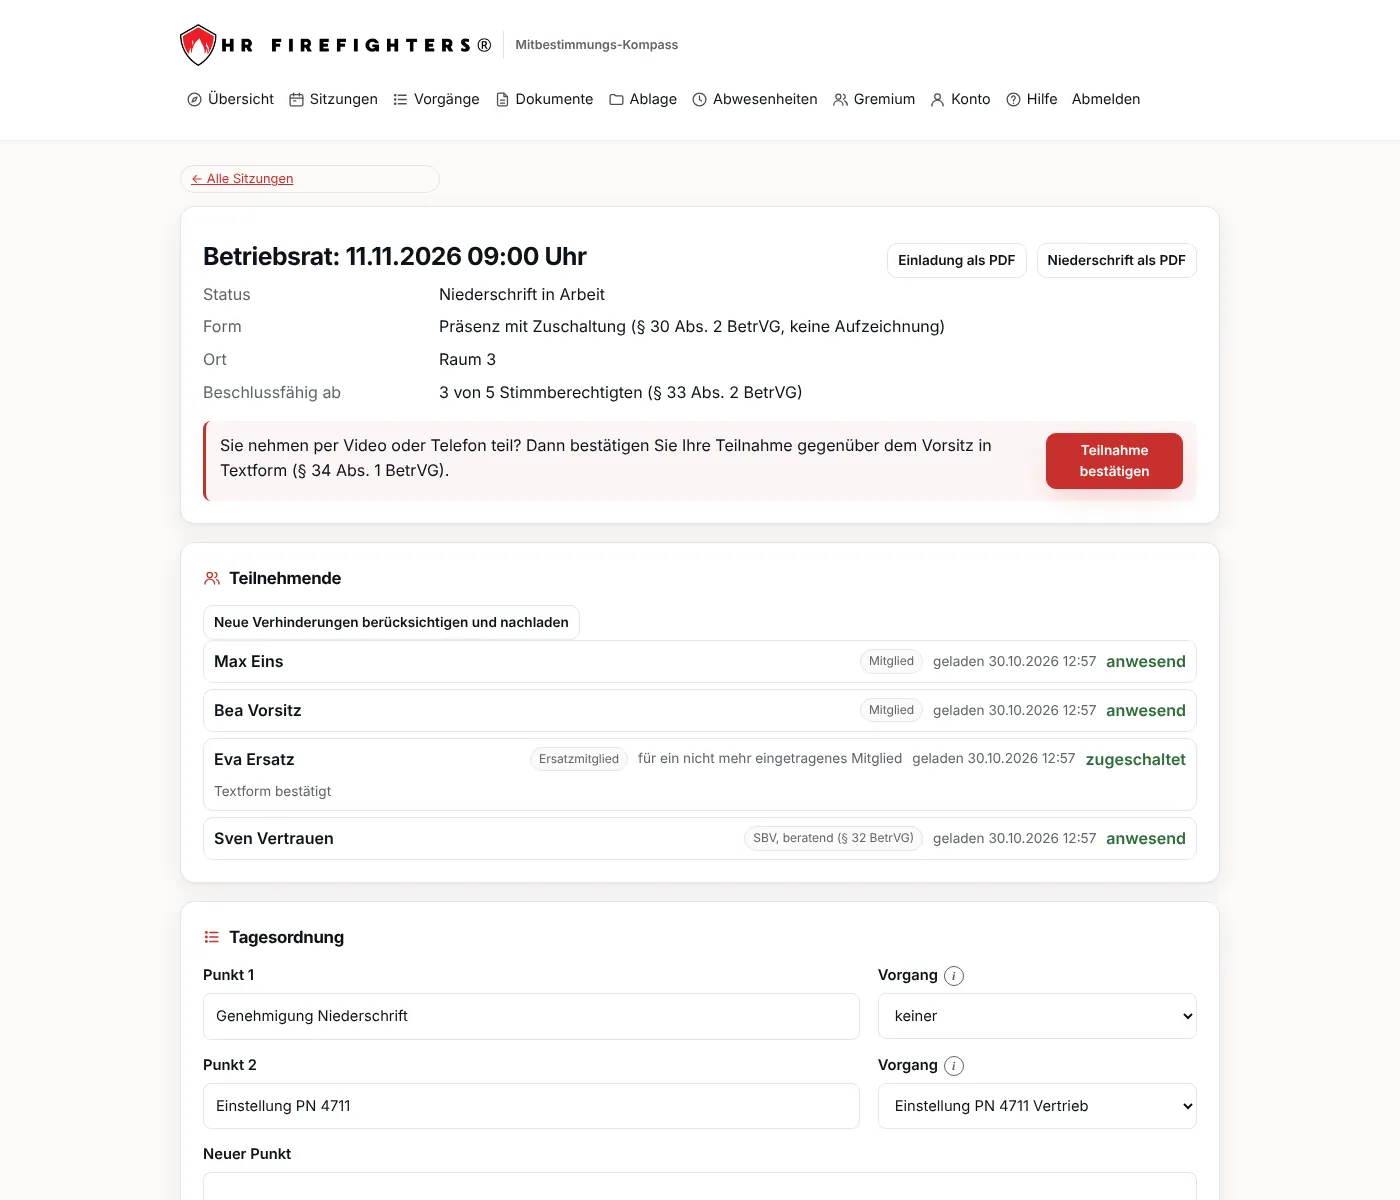Click into the Neuer Punkt text field
Screen dimensions: 1400x1200
pos(700,1186)
